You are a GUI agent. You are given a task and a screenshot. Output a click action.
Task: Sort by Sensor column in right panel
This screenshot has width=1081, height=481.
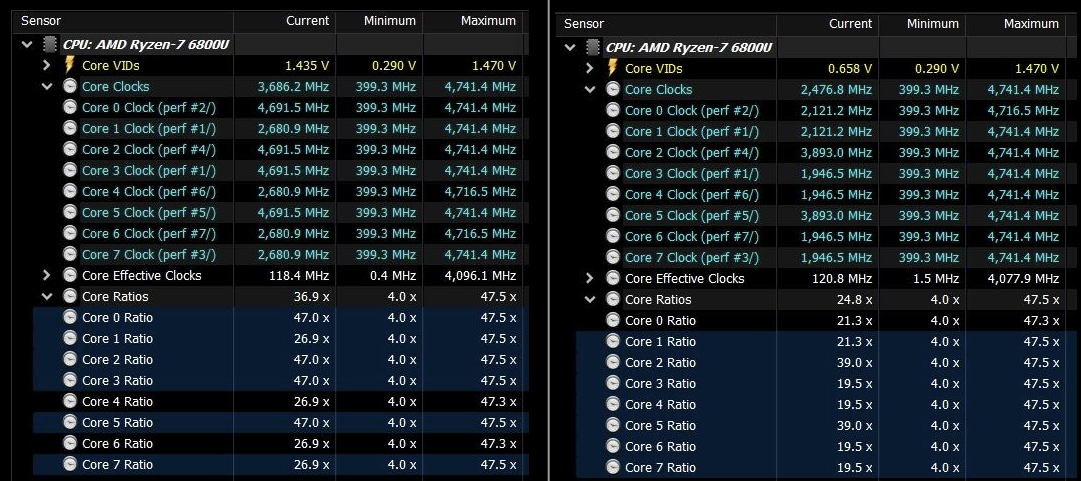pyautogui.click(x=667, y=23)
